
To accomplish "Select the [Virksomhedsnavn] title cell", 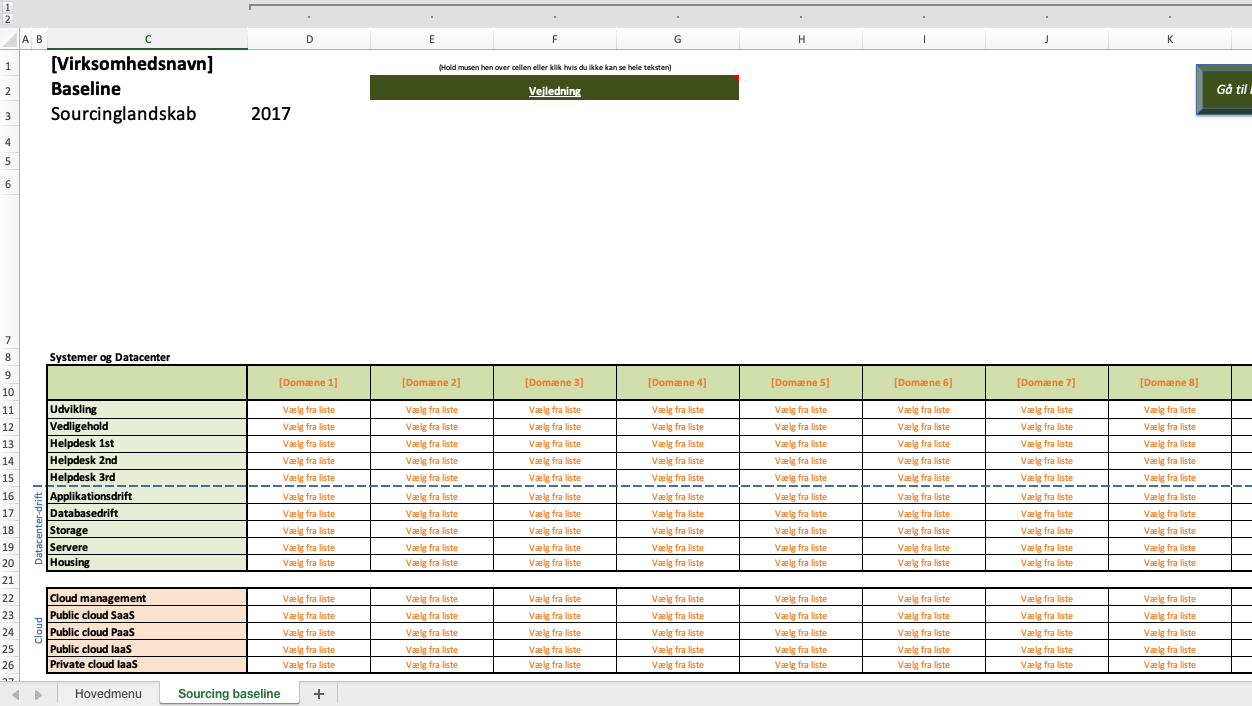I will click(132, 64).
